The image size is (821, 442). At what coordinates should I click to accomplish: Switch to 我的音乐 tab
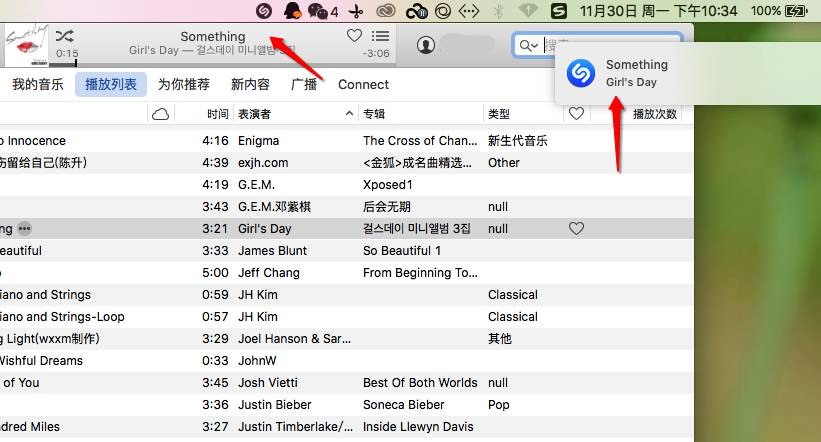tap(38, 84)
